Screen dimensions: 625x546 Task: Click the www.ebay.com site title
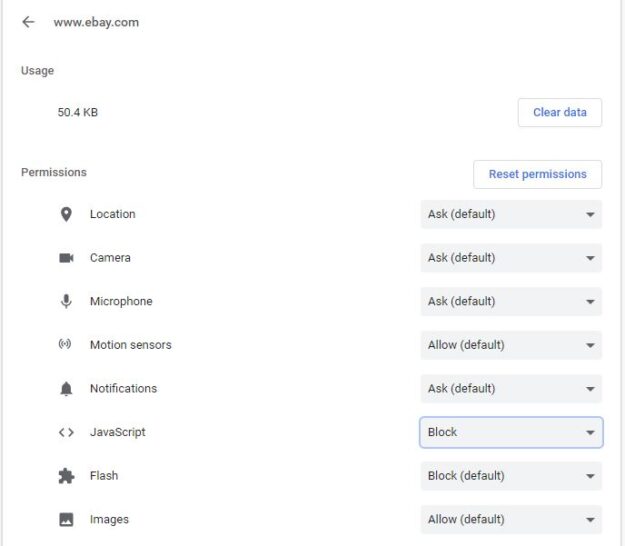(x=96, y=22)
